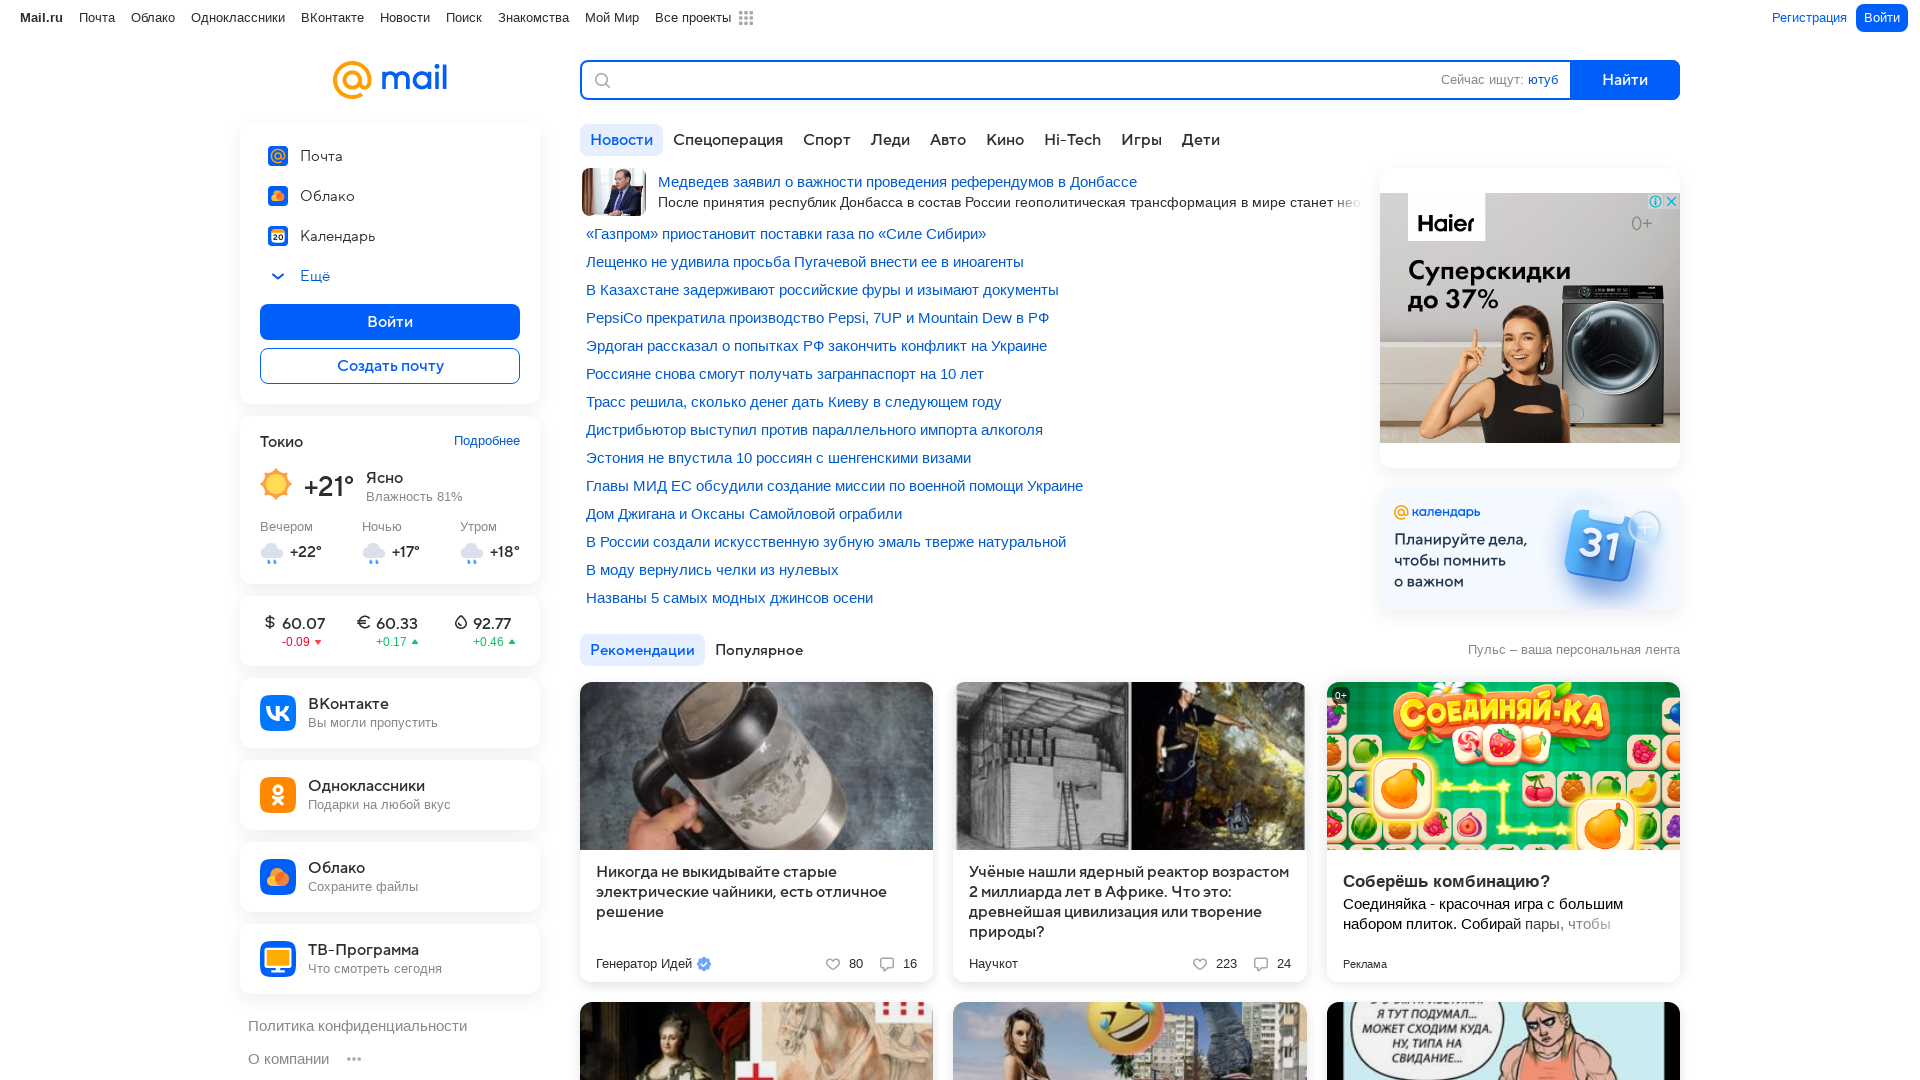This screenshot has width=1920, height=1080.
Task: Open the Игры tab
Action: pos(1141,140)
